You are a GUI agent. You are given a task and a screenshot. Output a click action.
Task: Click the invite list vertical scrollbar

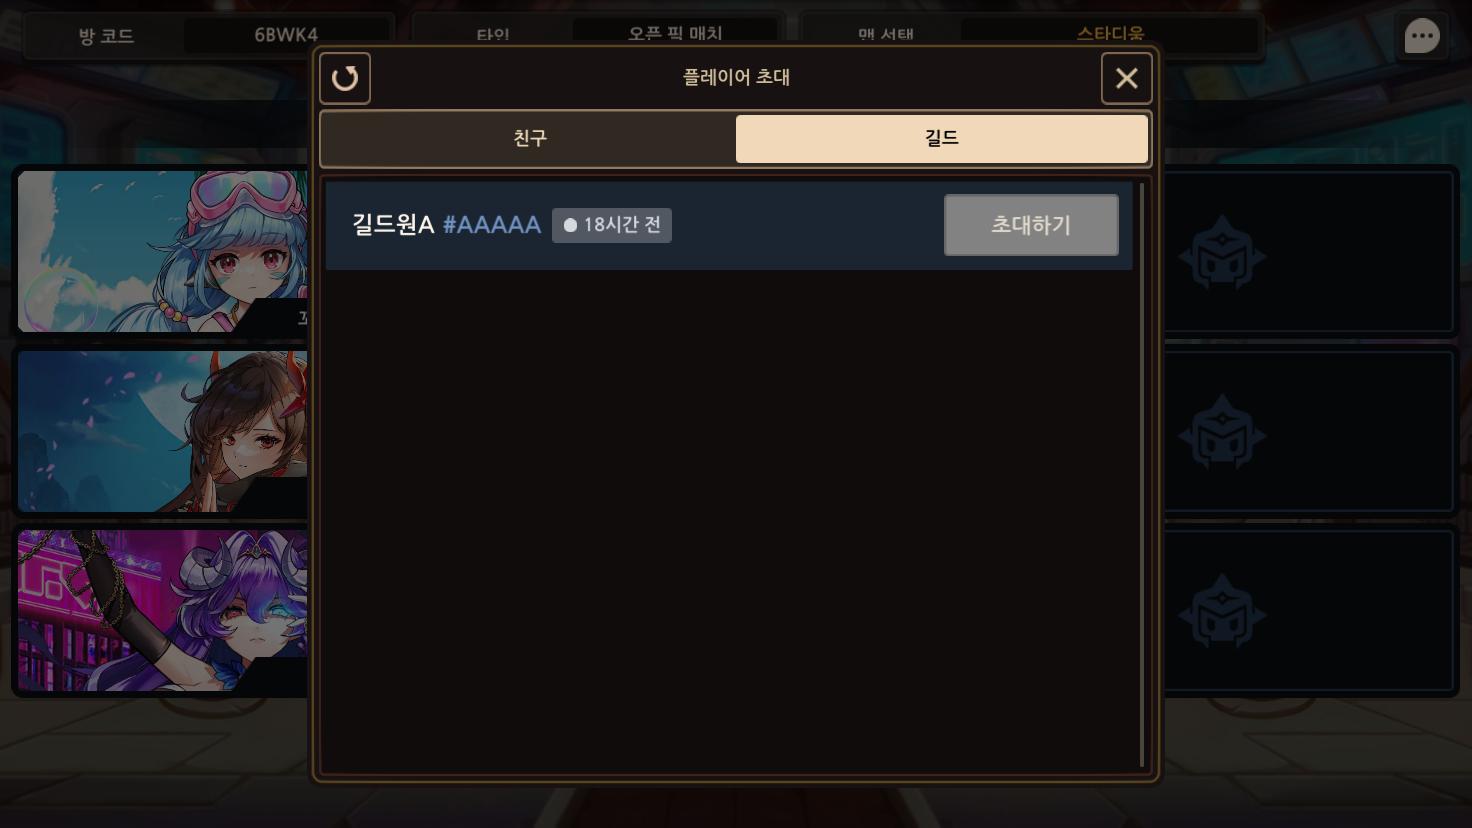click(x=1141, y=474)
